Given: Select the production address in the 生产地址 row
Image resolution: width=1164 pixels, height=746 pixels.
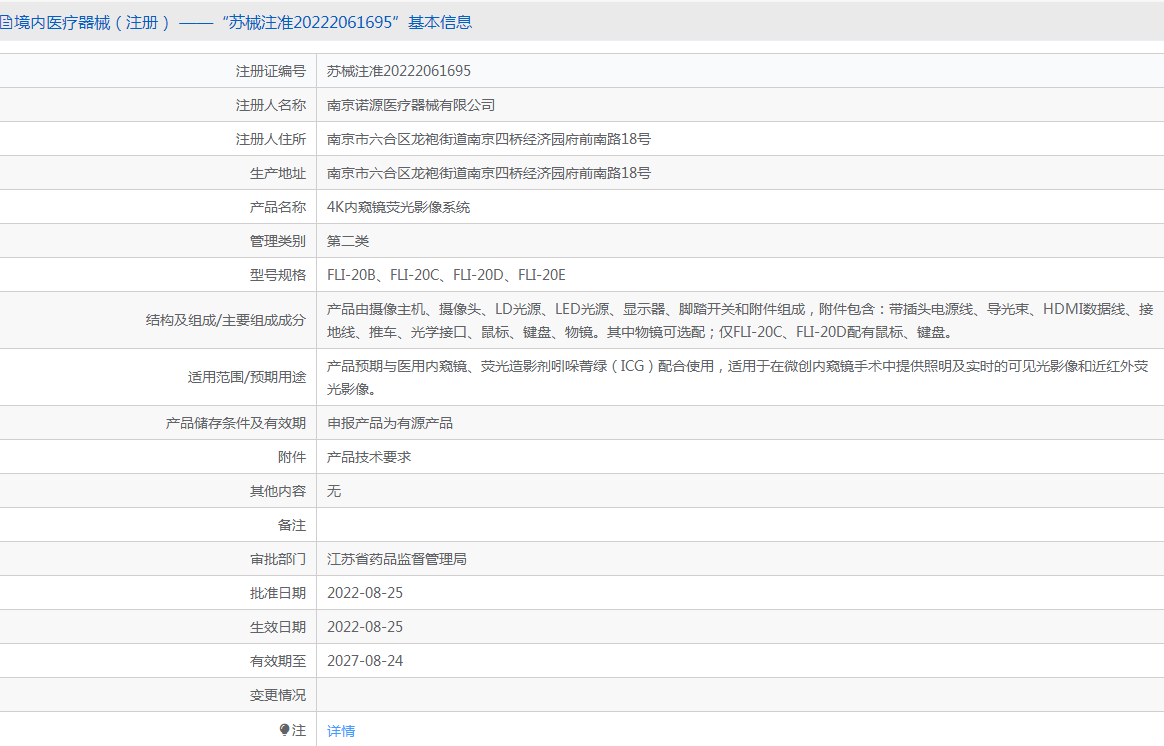Looking at the screenshot, I should [x=488, y=174].
